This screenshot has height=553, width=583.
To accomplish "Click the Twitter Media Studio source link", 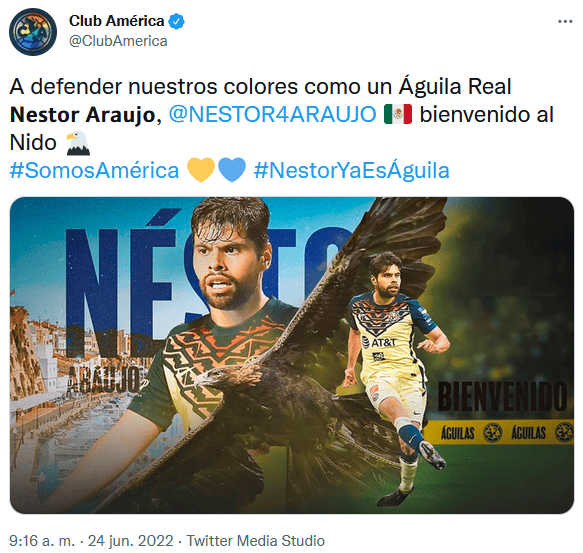I will click(x=255, y=541).
